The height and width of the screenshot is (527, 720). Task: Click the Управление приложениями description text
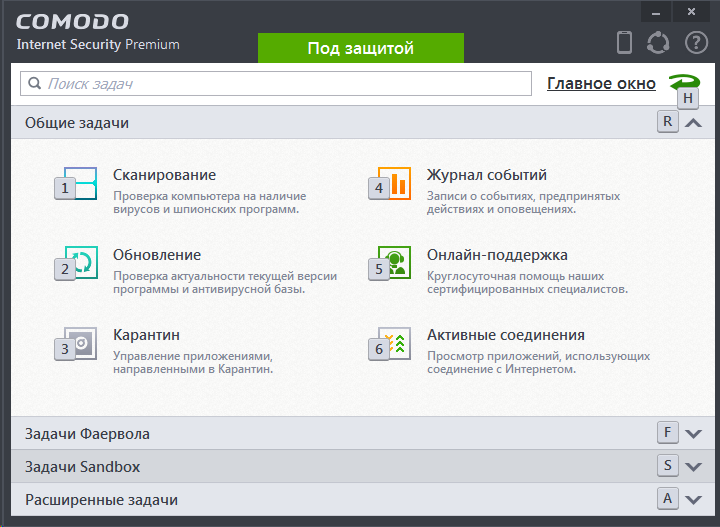pyautogui.click(x=193, y=362)
